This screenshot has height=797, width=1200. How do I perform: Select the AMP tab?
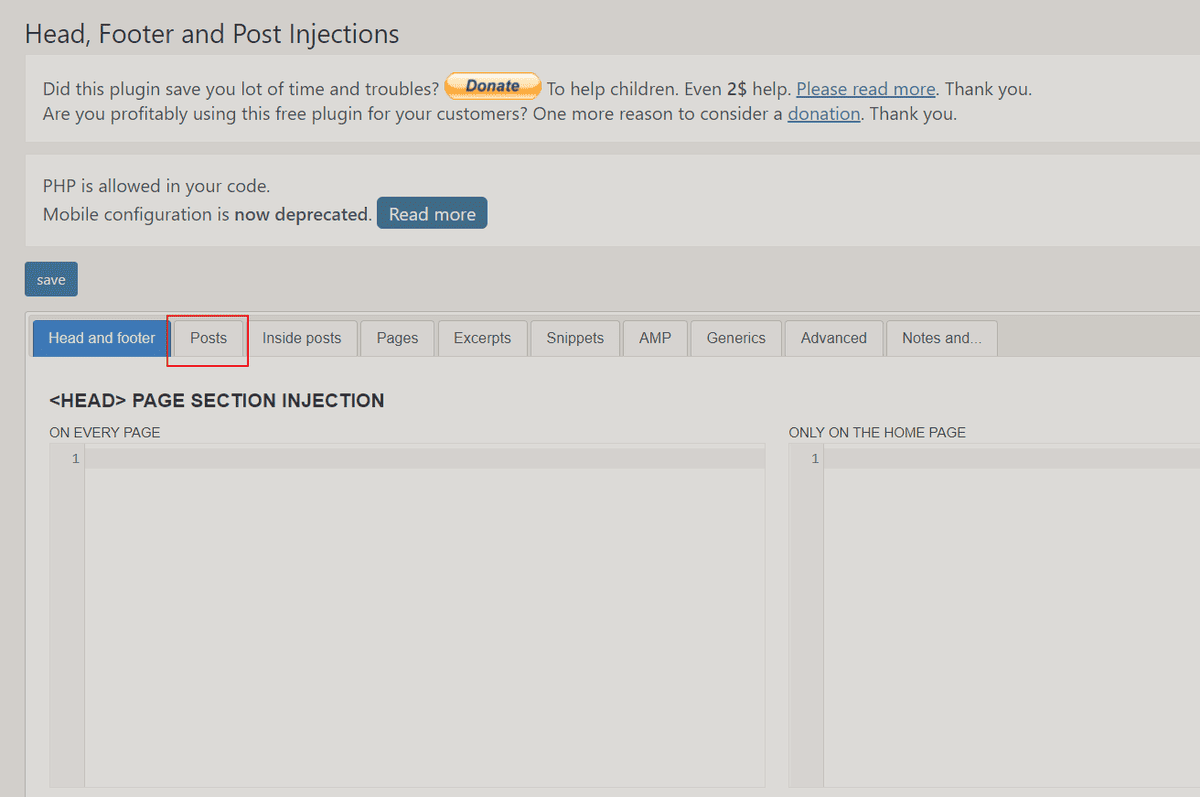point(655,338)
